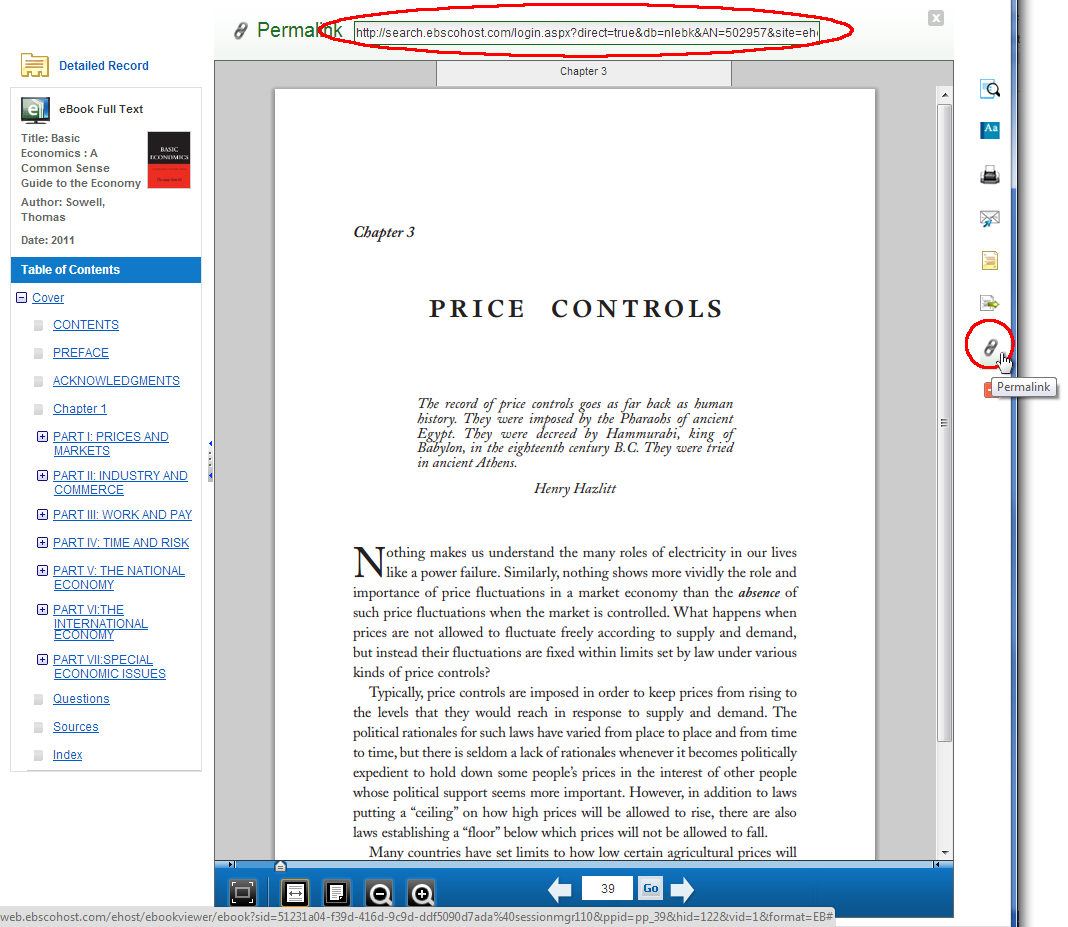
Task: Open the Detailed Record link
Action: click(x=104, y=66)
